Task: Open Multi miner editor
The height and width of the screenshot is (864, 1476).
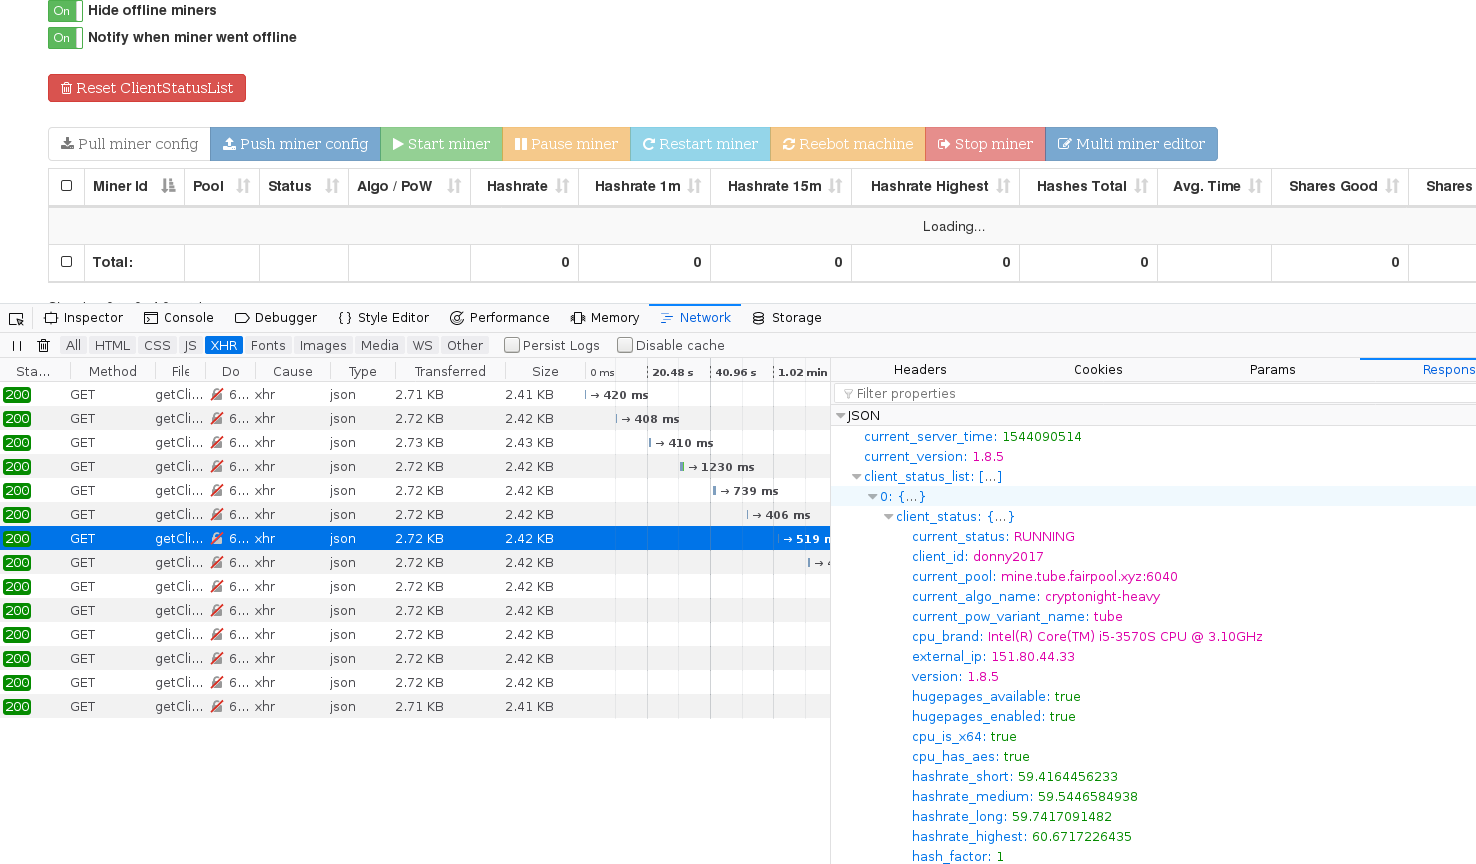Action: [1131, 144]
